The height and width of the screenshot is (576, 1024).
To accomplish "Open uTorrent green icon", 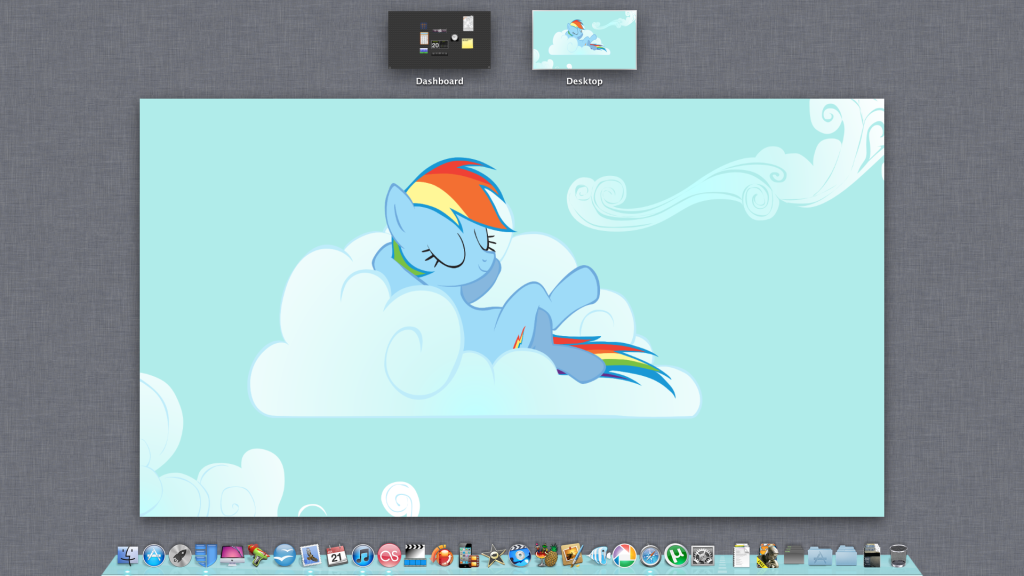I will pos(677,556).
